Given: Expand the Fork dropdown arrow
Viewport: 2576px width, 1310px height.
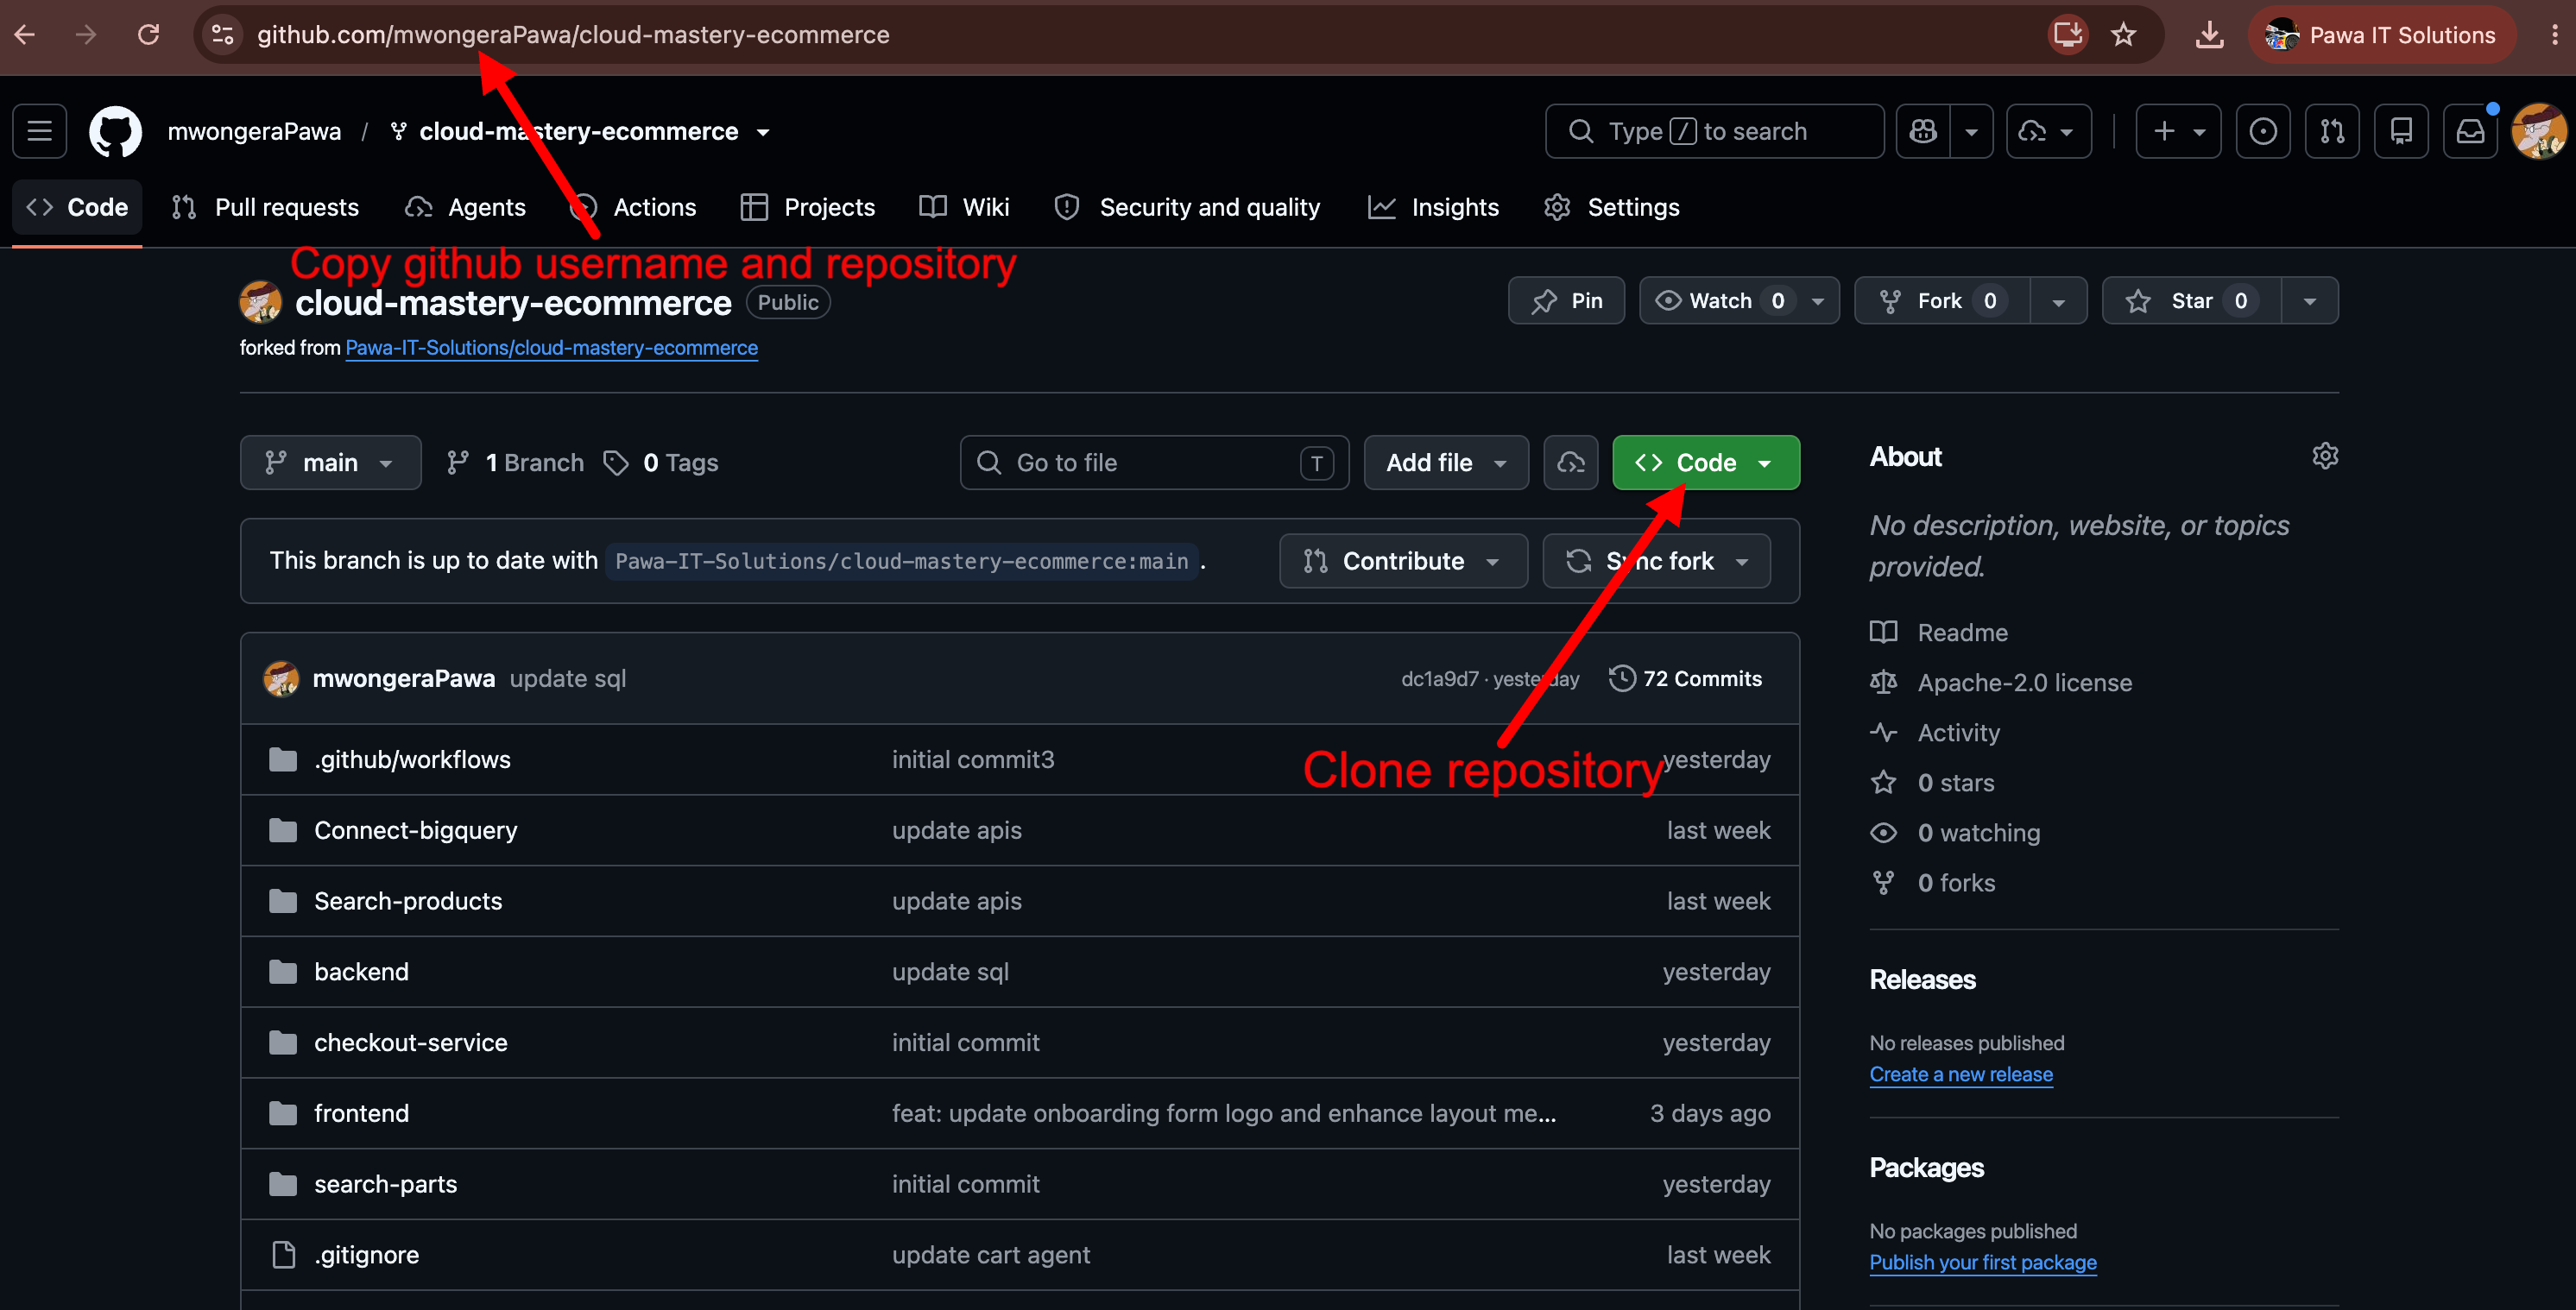Looking at the screenshot, I should 2058,301.
